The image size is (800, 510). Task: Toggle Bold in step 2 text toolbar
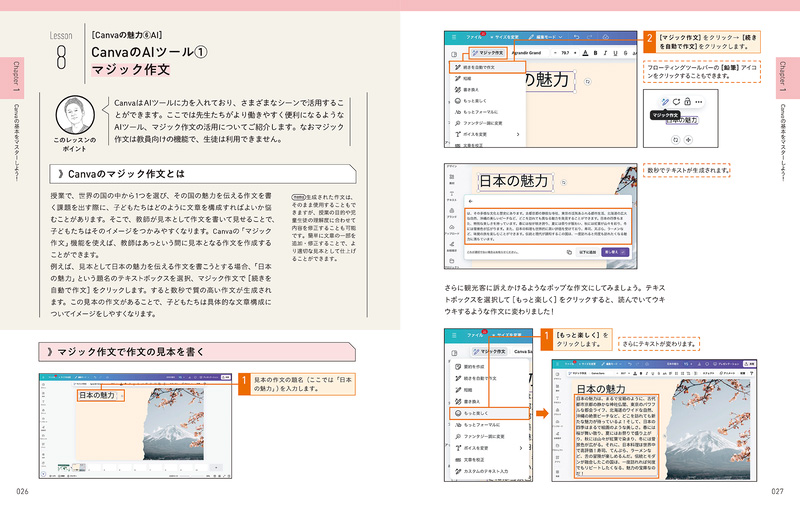pos(595,53)
